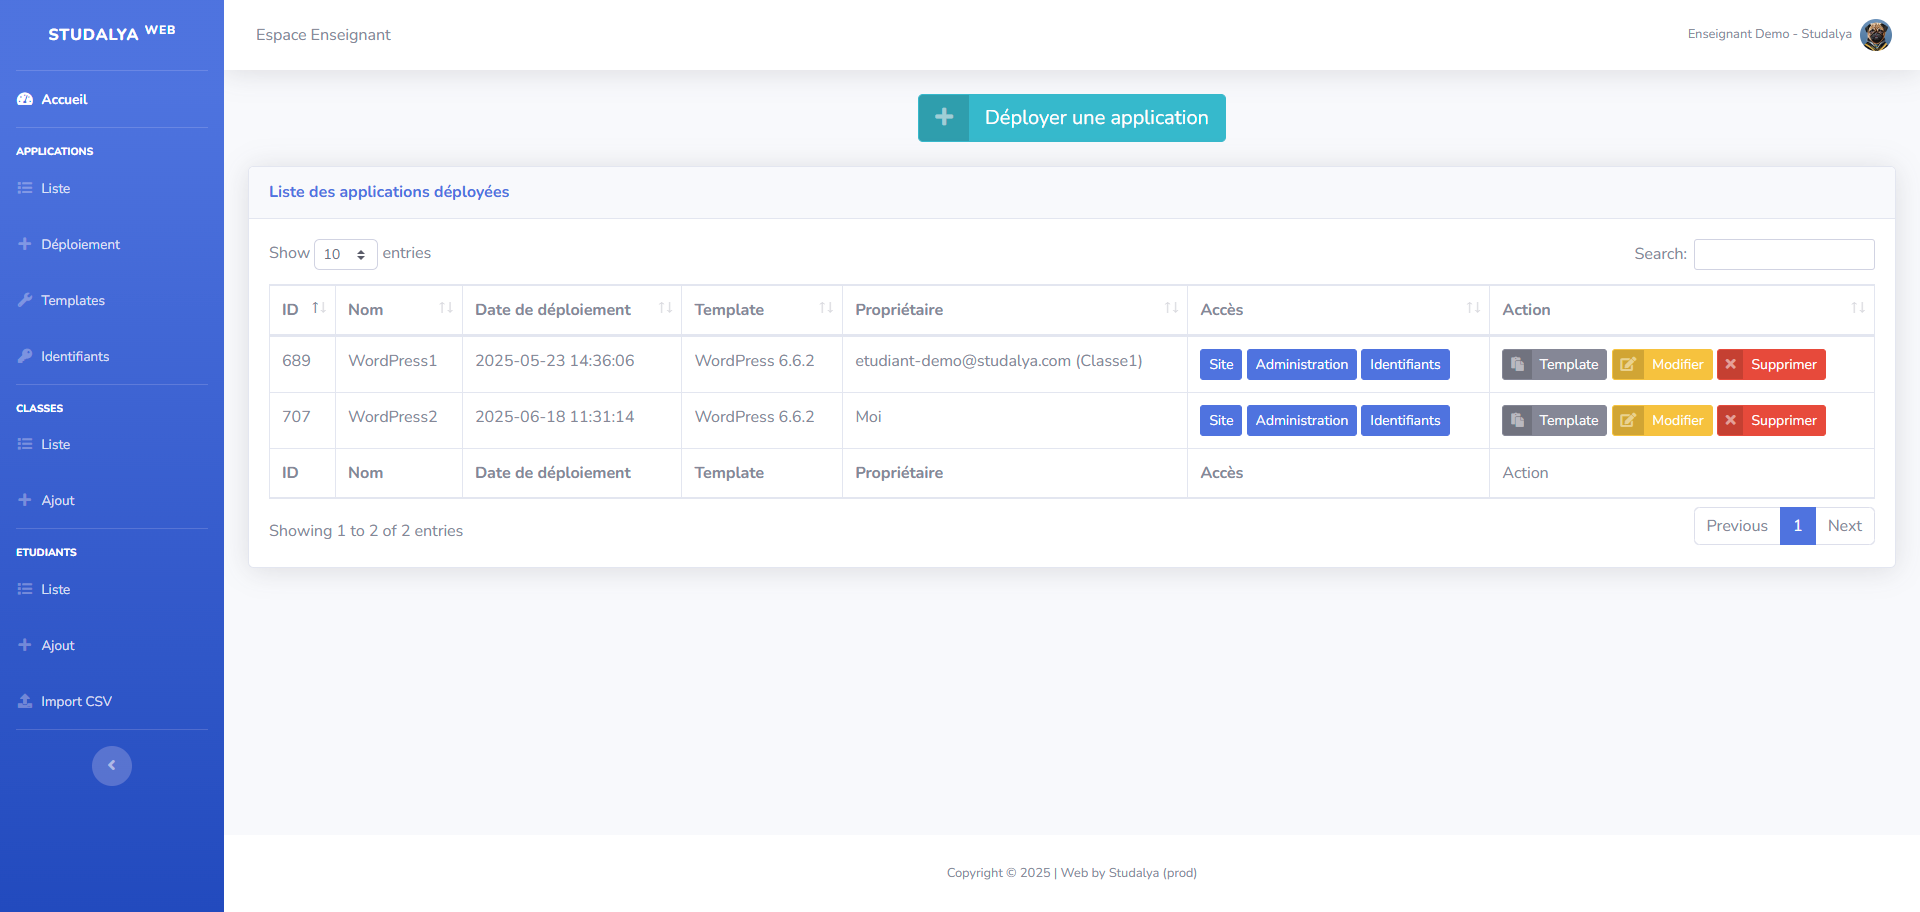
Task: Open Enseignant Demo - Studalya user menu
Action: coord(1769,34)
